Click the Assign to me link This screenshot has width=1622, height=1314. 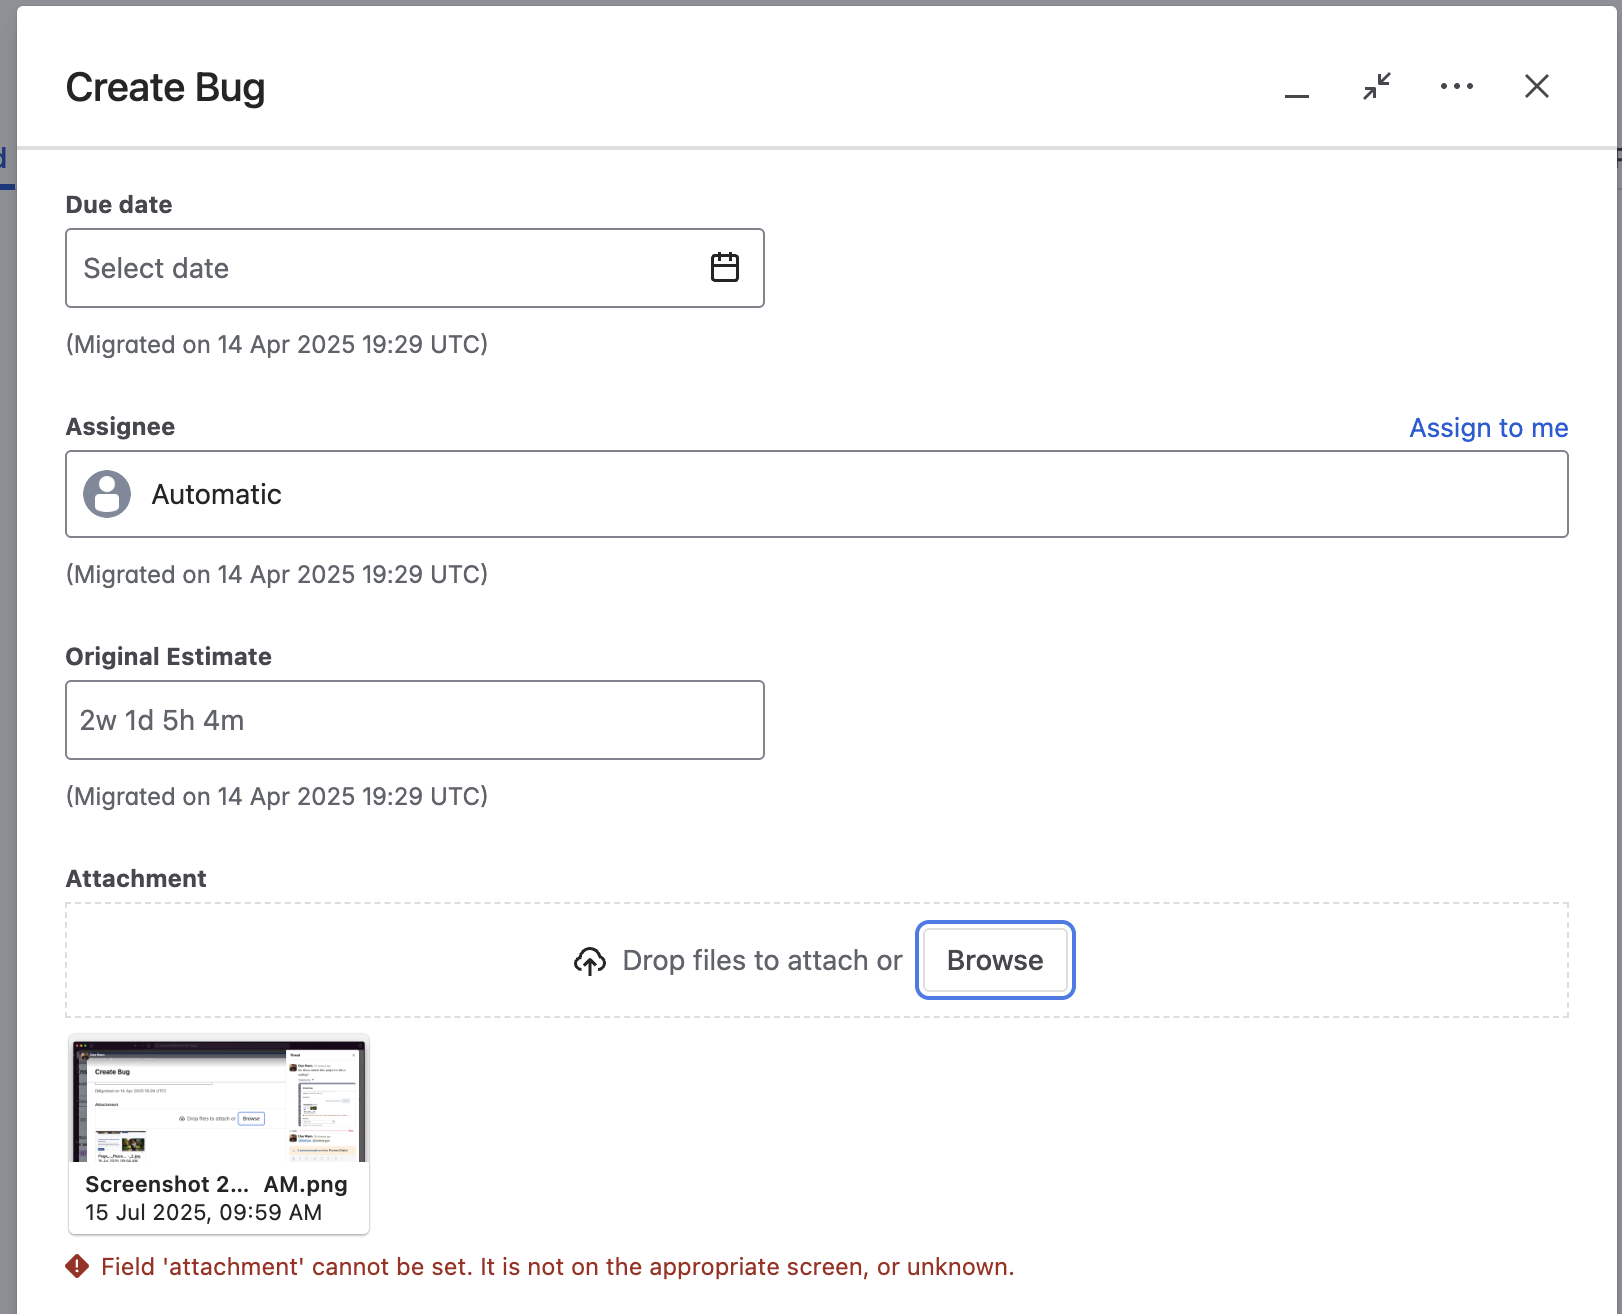click(x=1488, y=428)
